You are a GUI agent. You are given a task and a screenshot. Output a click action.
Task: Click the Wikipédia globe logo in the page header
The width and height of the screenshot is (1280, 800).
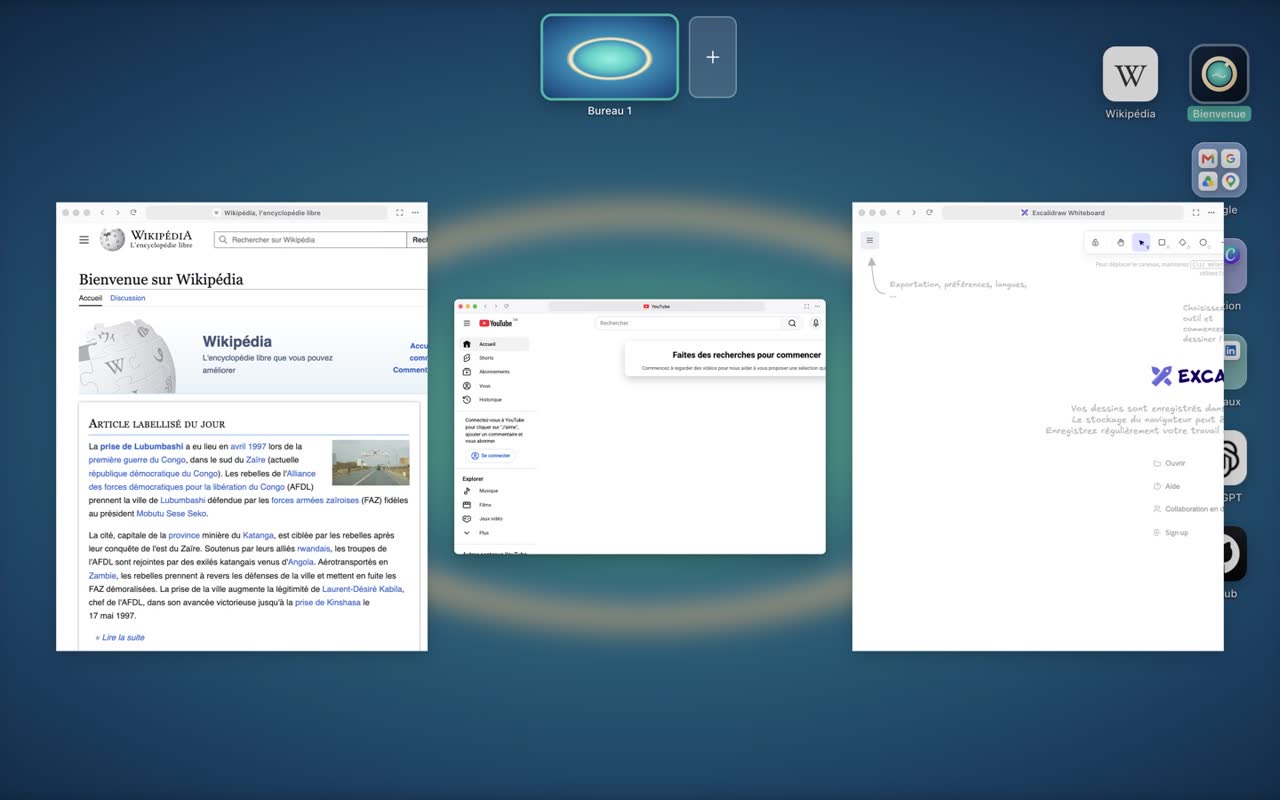(112, 240)
